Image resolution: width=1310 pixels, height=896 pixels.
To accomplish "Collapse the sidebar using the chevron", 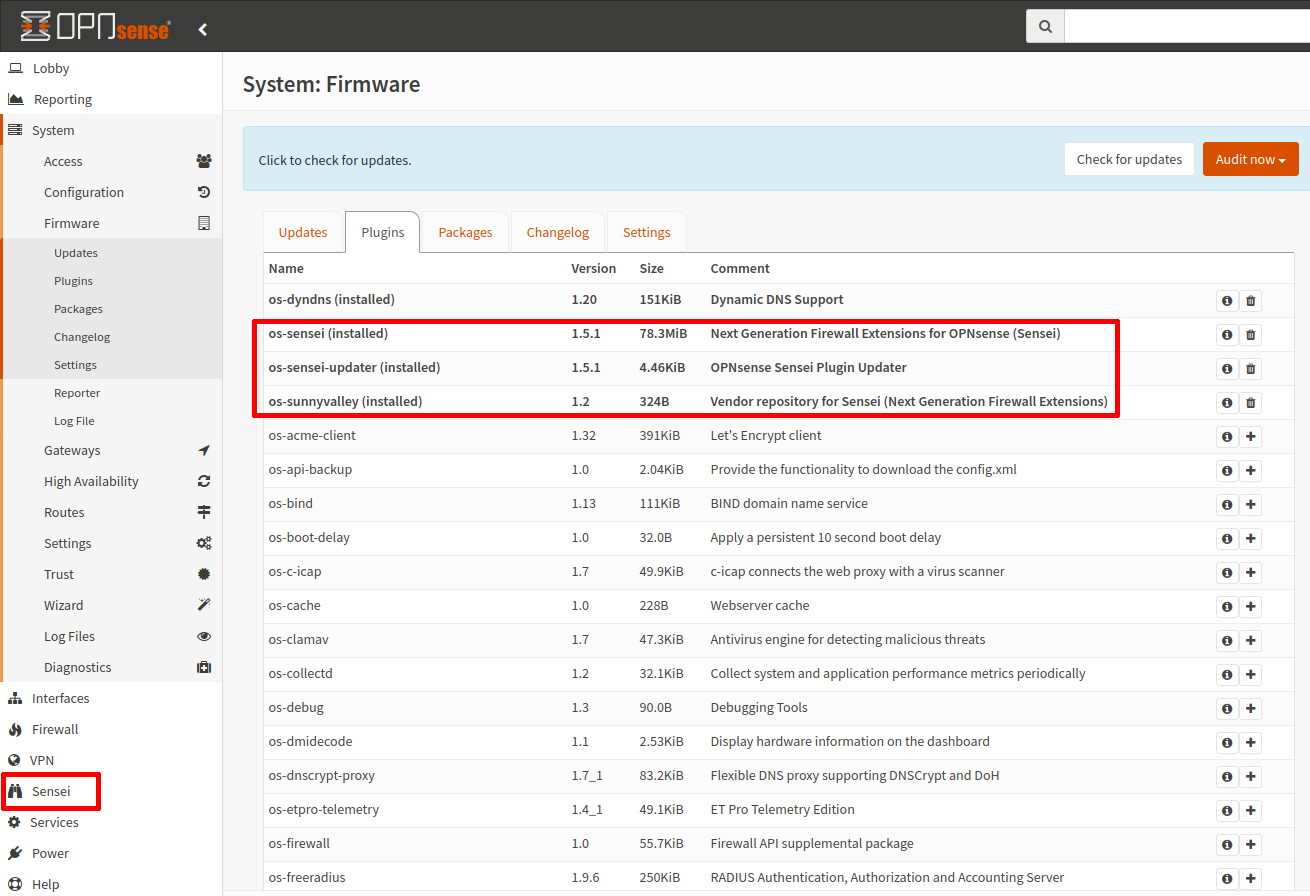I will tap(203, 29).
